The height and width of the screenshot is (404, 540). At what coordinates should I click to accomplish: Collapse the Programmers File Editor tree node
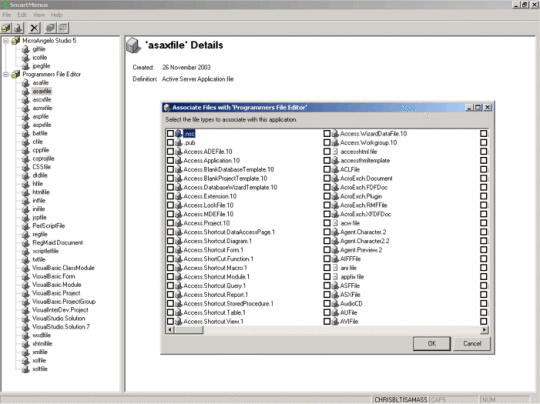coord(6,74)
